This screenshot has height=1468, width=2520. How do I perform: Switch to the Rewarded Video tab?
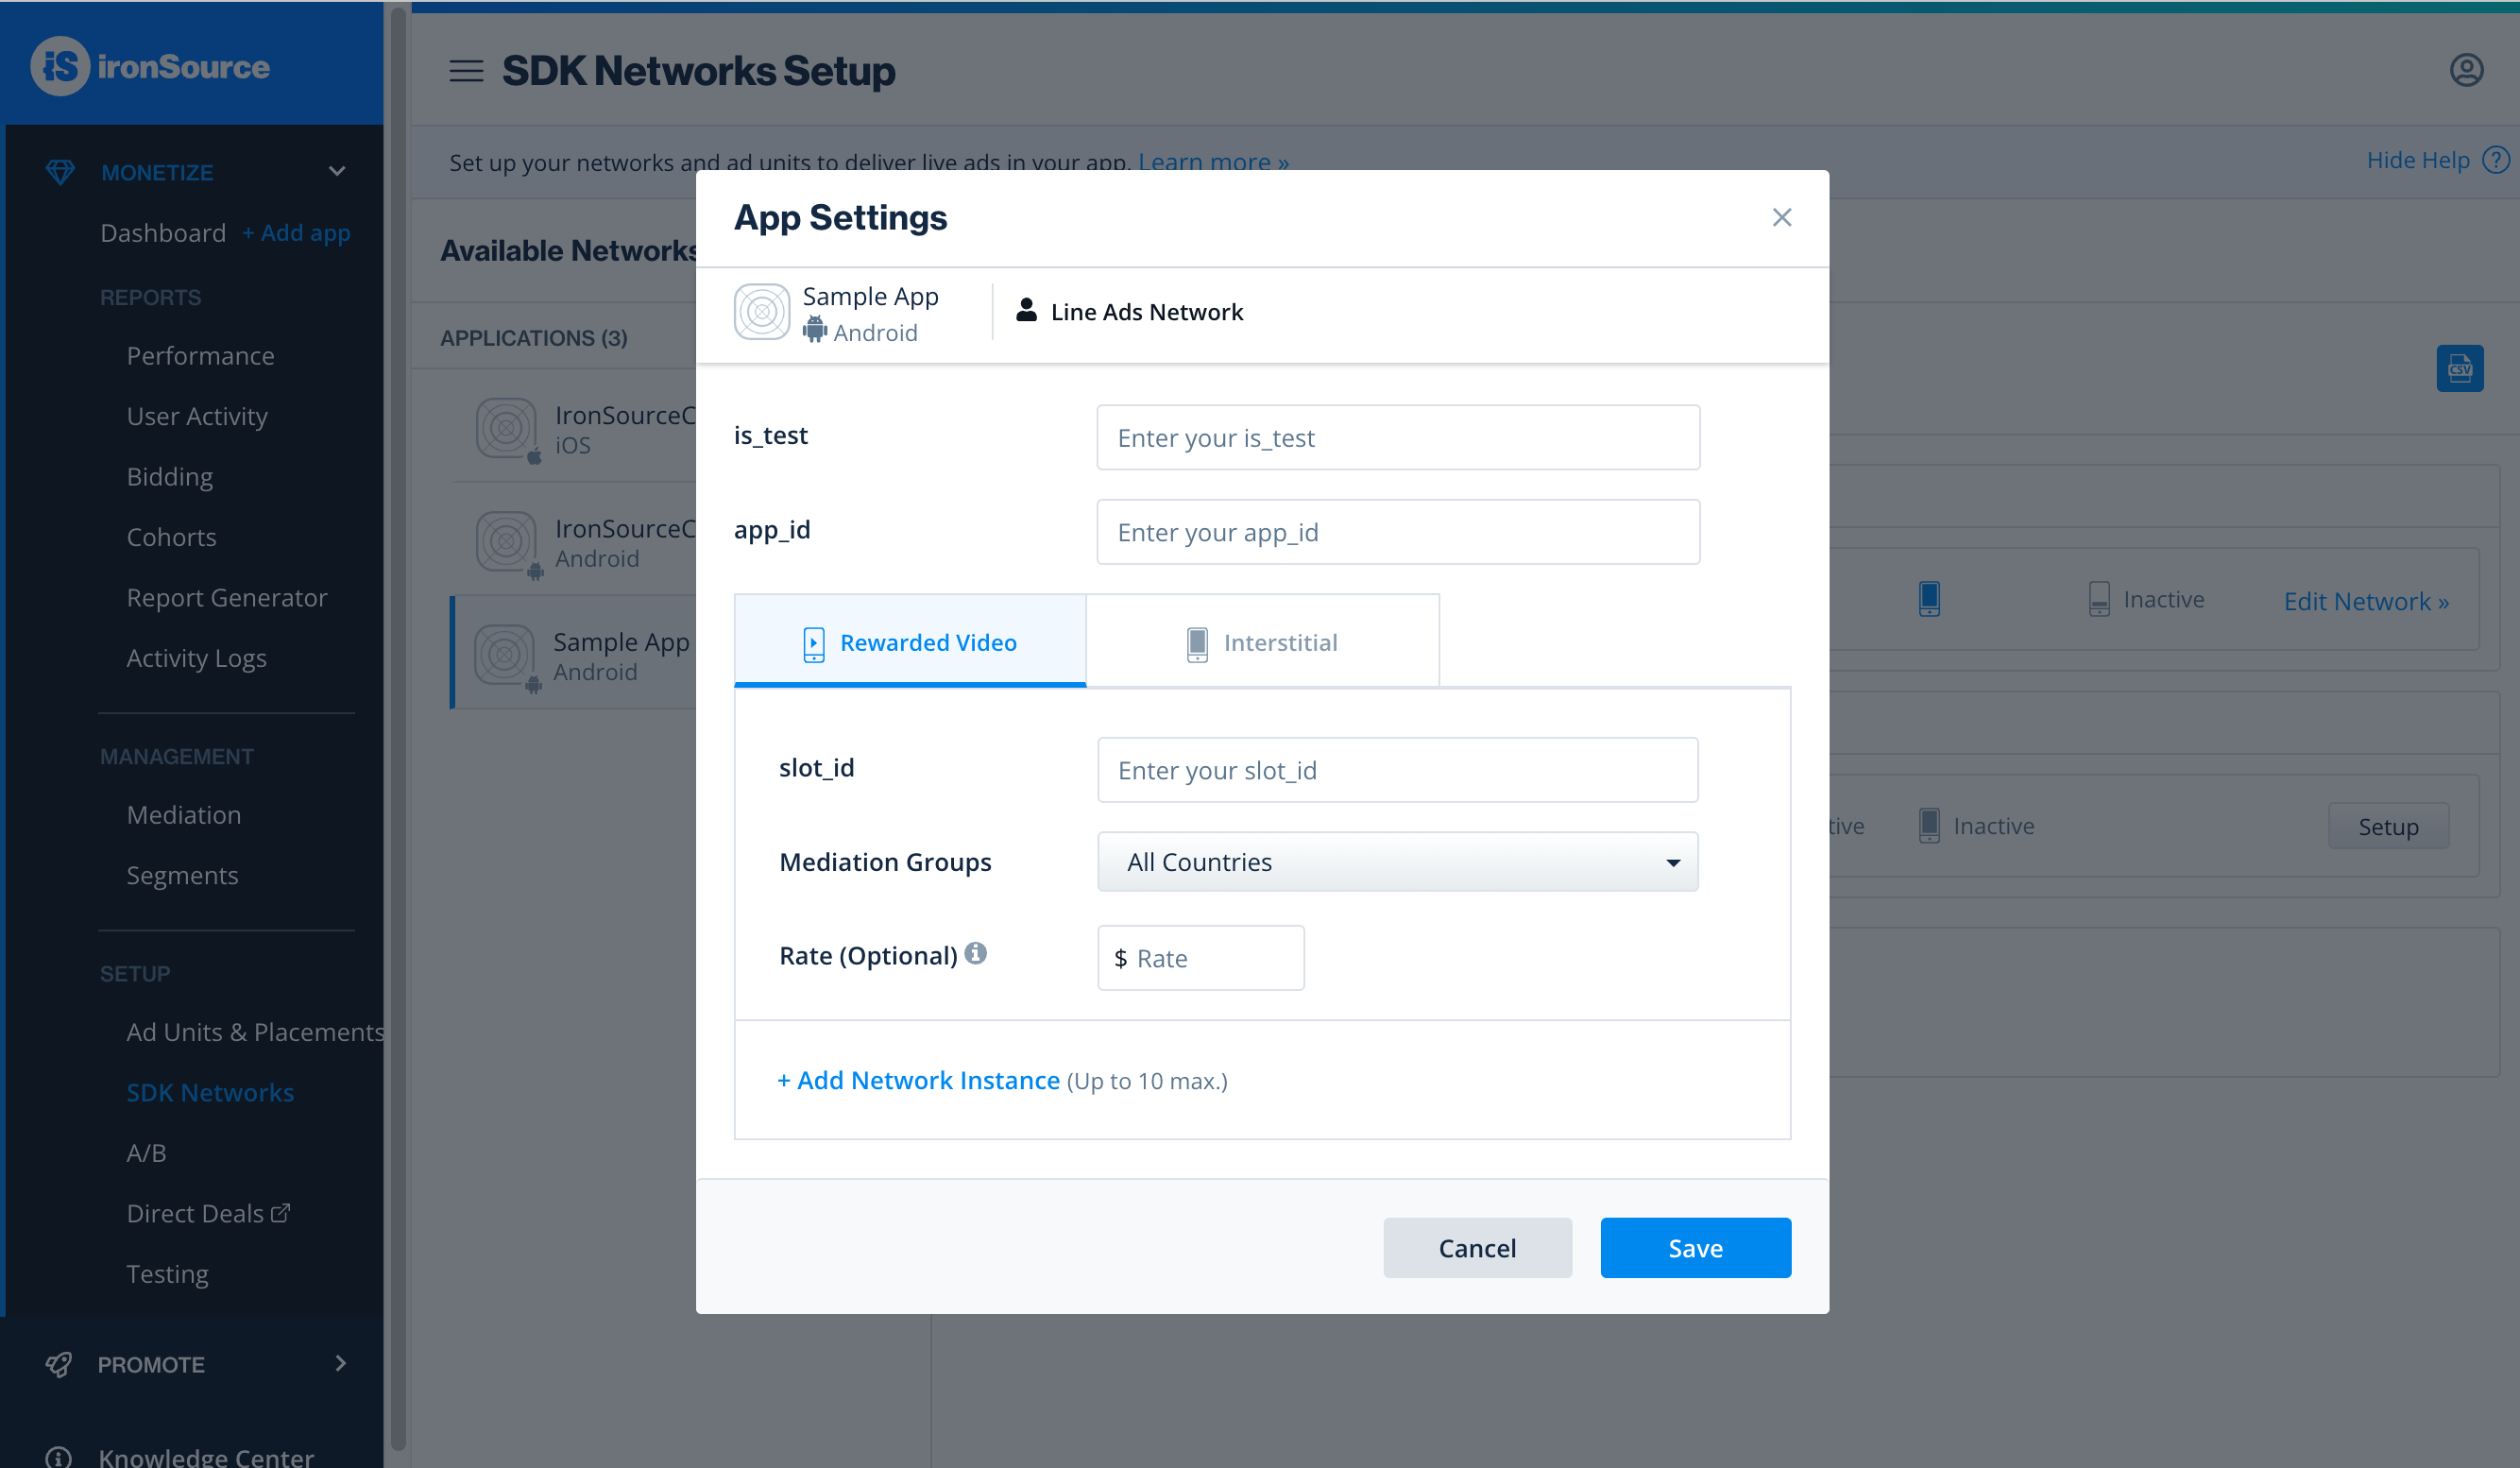tap(910, 641)
